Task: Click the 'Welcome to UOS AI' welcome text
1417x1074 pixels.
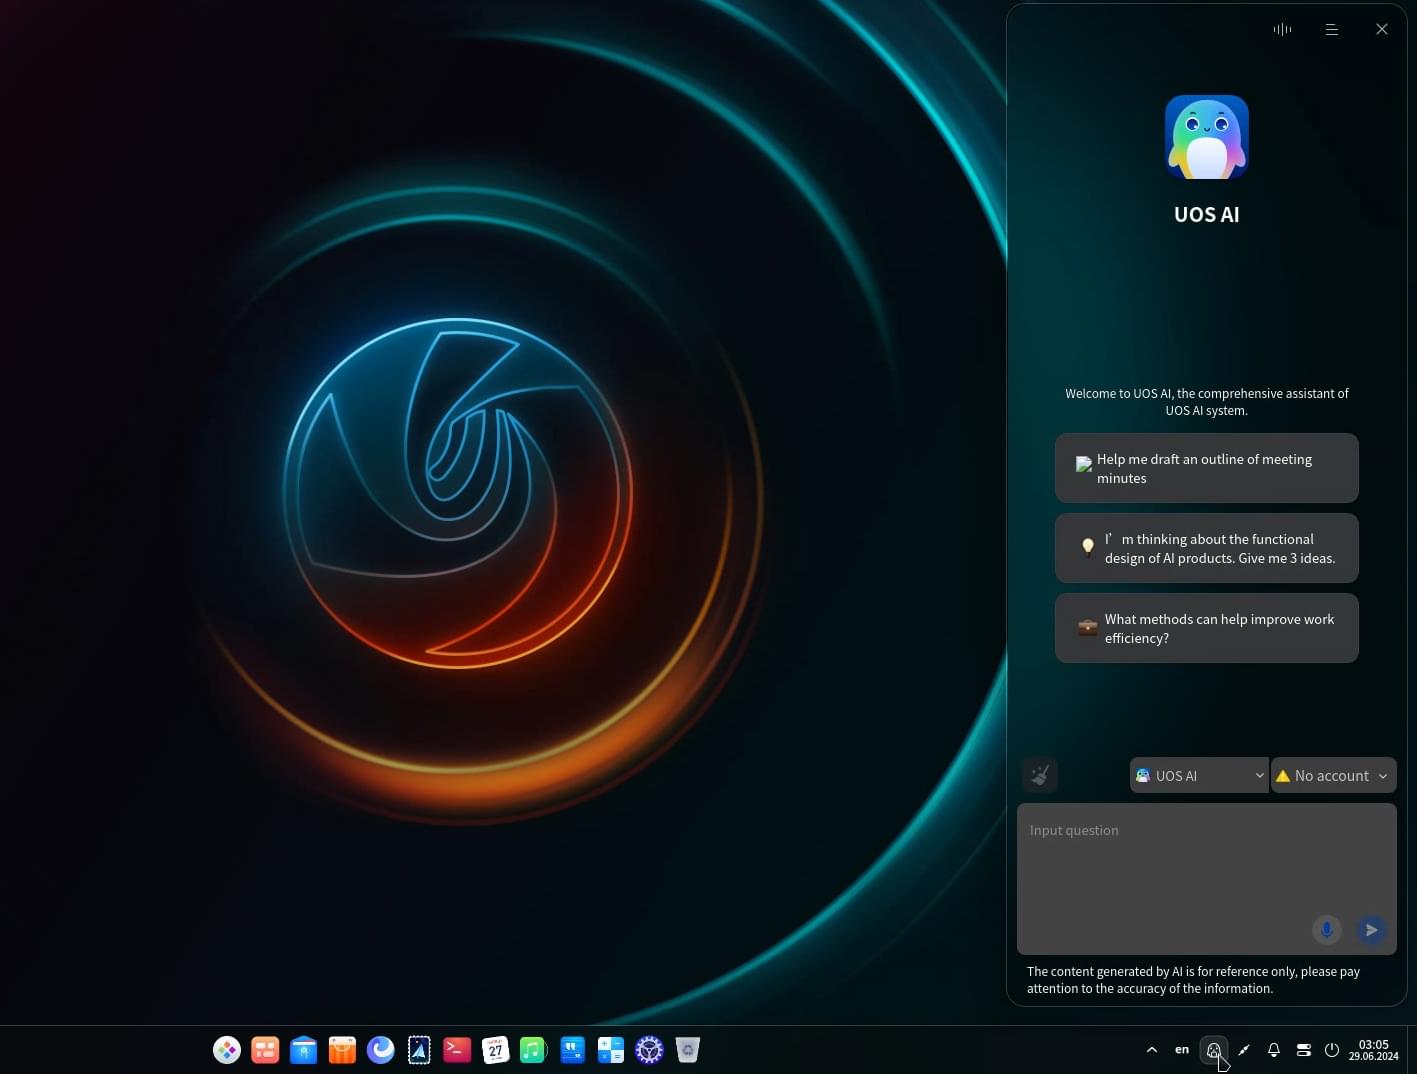Action: [1207, 402]
